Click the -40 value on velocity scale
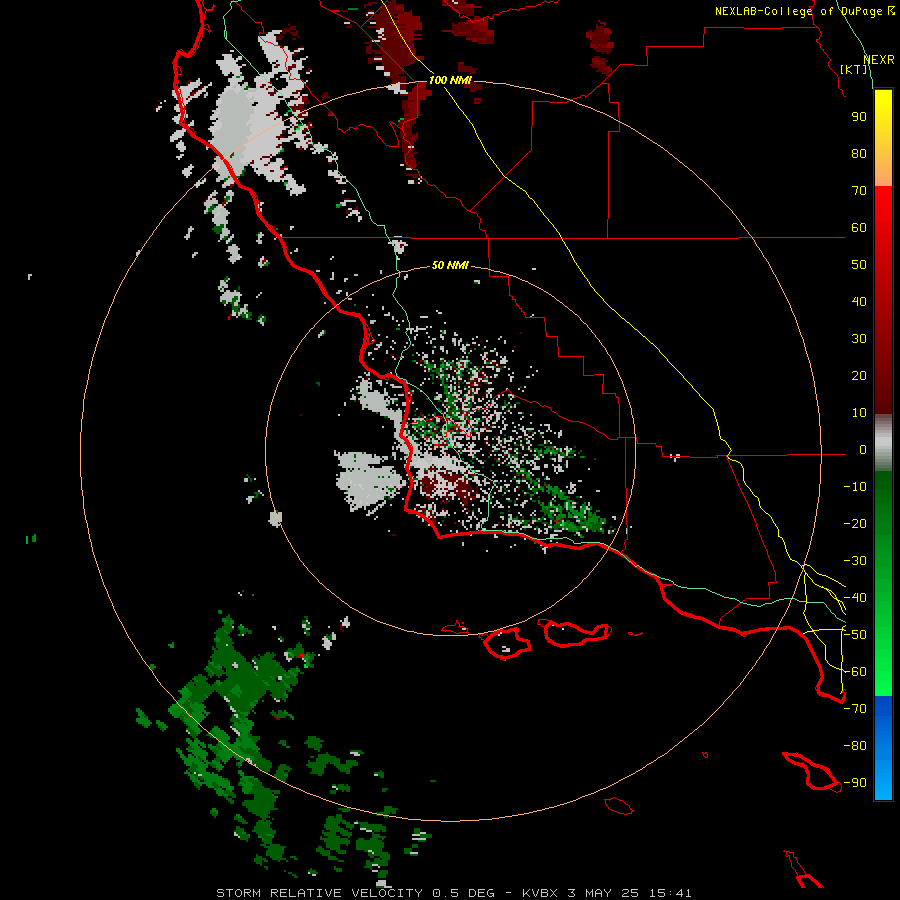The height and width of the screenshot is (900, 900). tap(855, 598)
